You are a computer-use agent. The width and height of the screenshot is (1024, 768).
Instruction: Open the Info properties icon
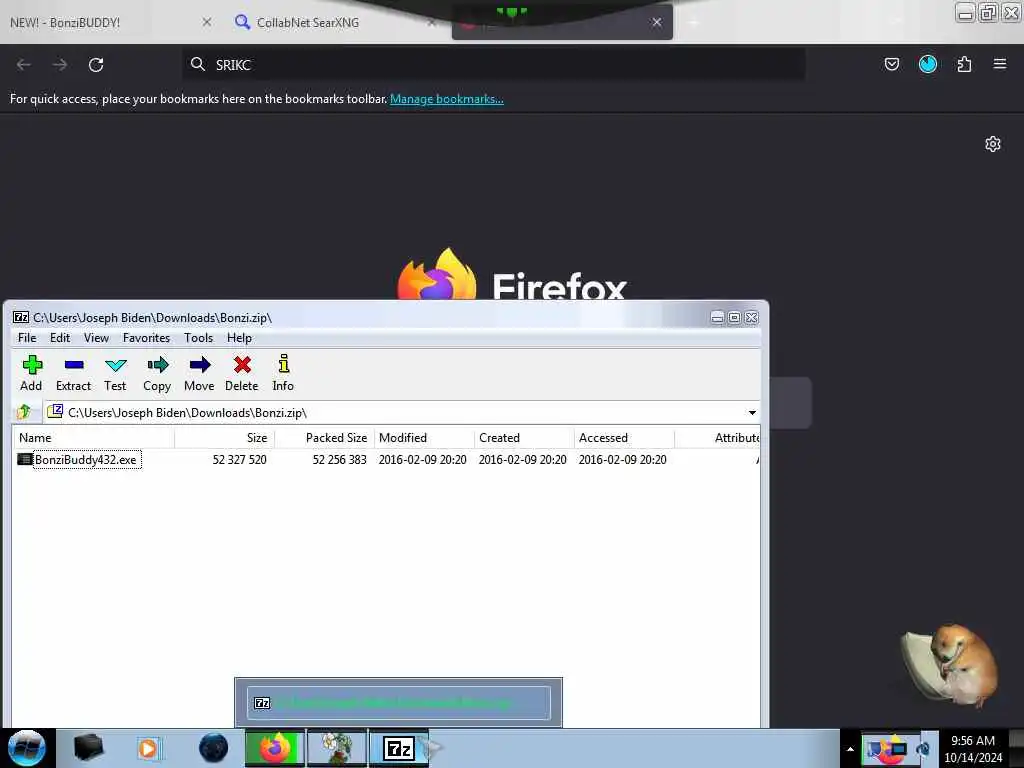point(283,364)
